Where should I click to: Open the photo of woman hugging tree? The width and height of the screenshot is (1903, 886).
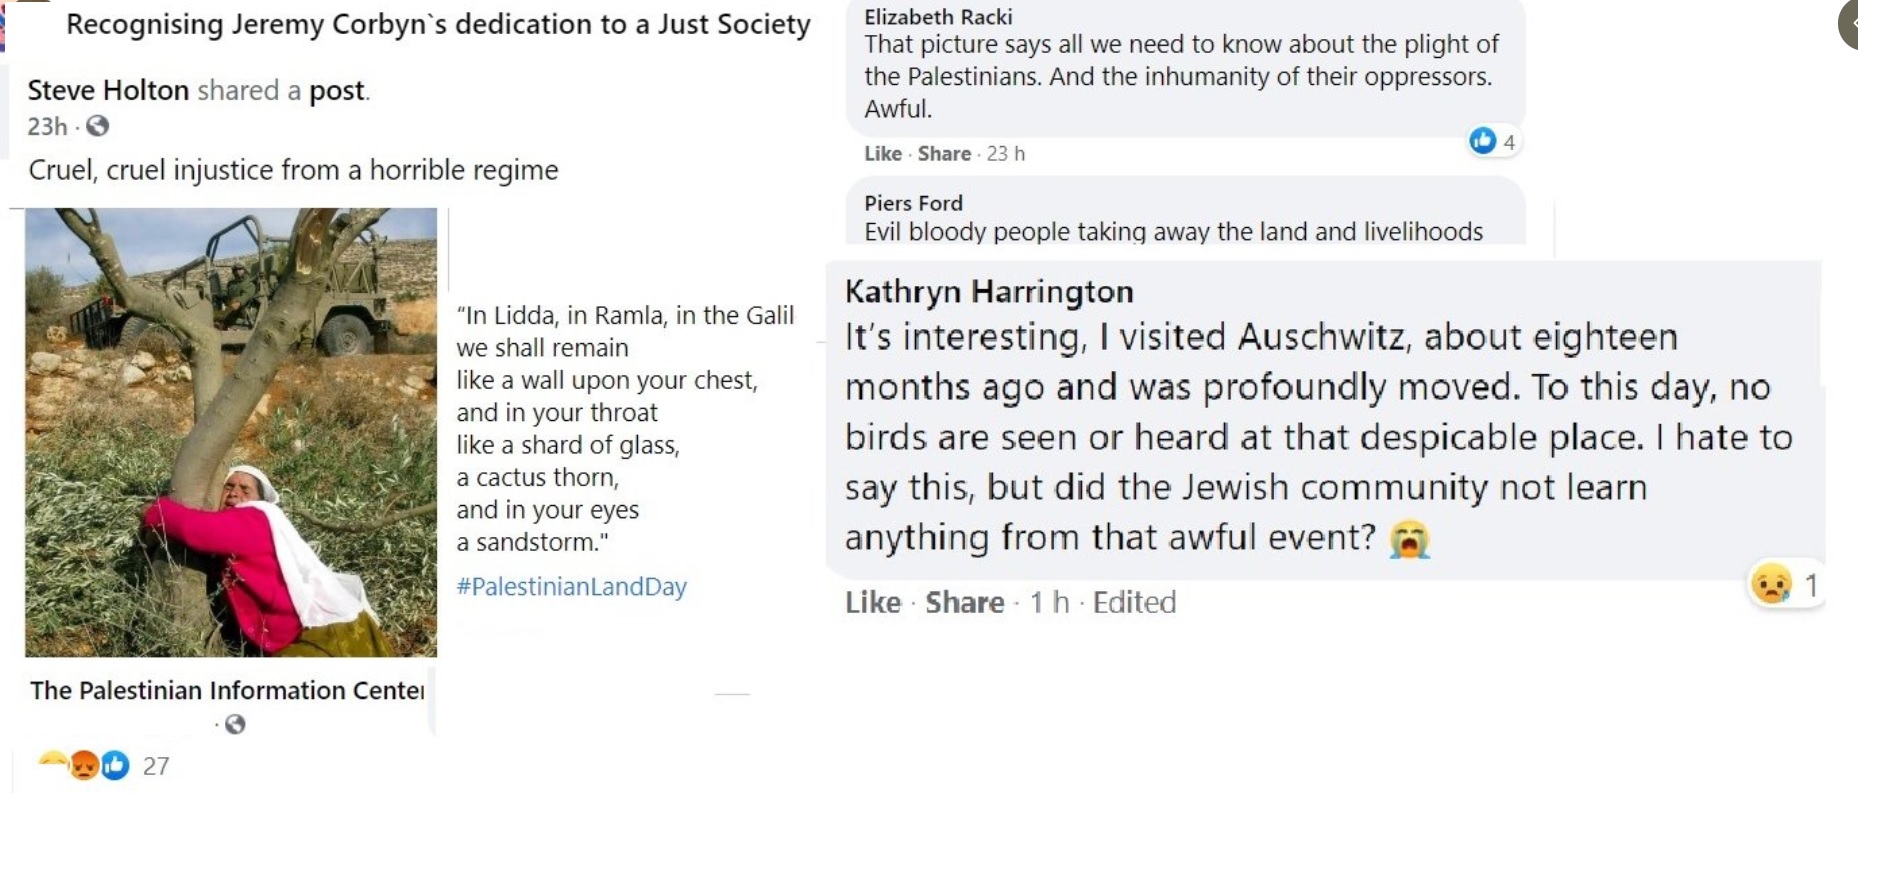click(231, 432)
